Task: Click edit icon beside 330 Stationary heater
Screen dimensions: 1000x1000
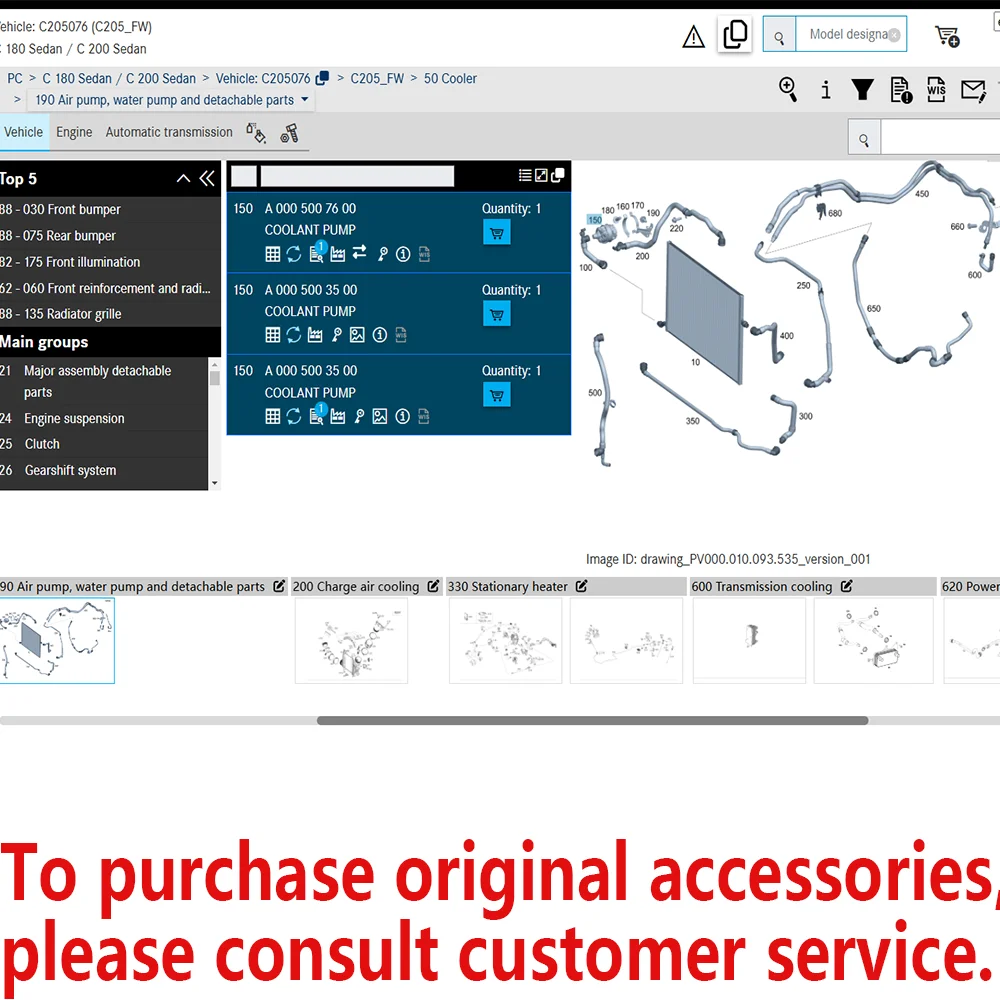Action: (x=582, y=586)
